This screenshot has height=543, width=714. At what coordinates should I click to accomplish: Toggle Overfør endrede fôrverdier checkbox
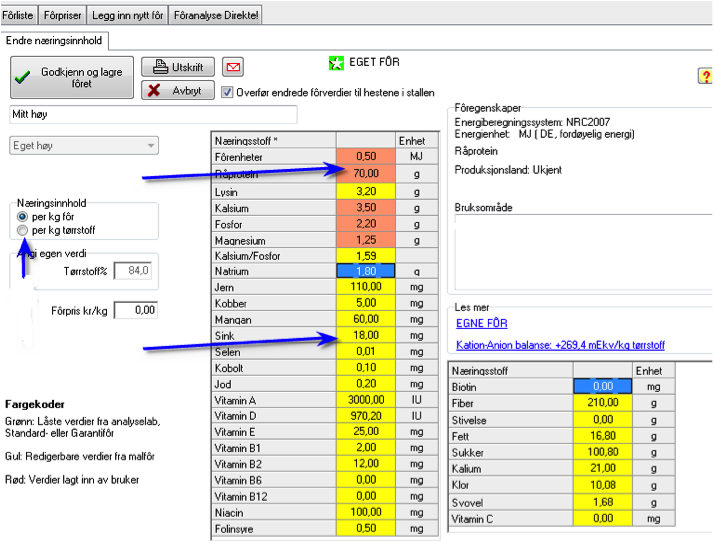227,92
